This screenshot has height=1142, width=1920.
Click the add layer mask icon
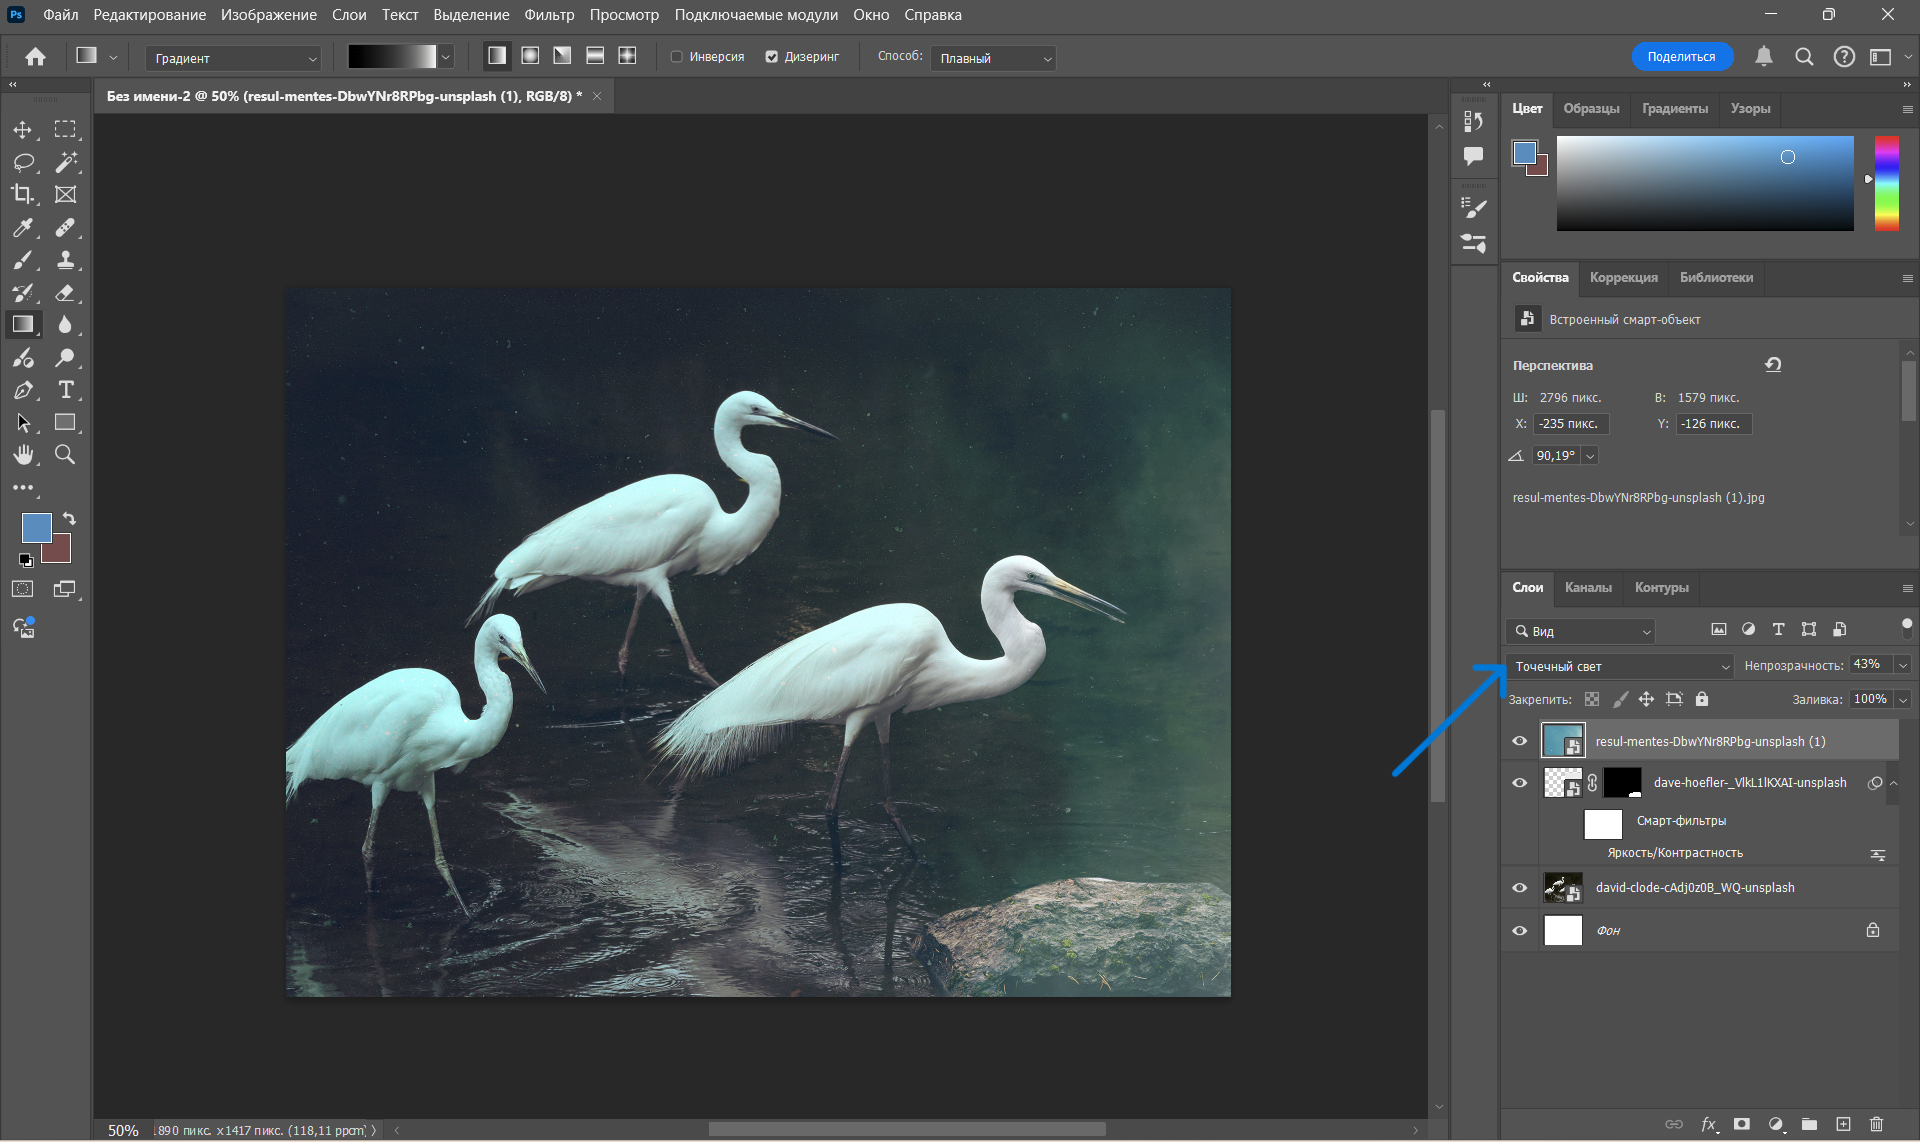pos(1742,1124)
